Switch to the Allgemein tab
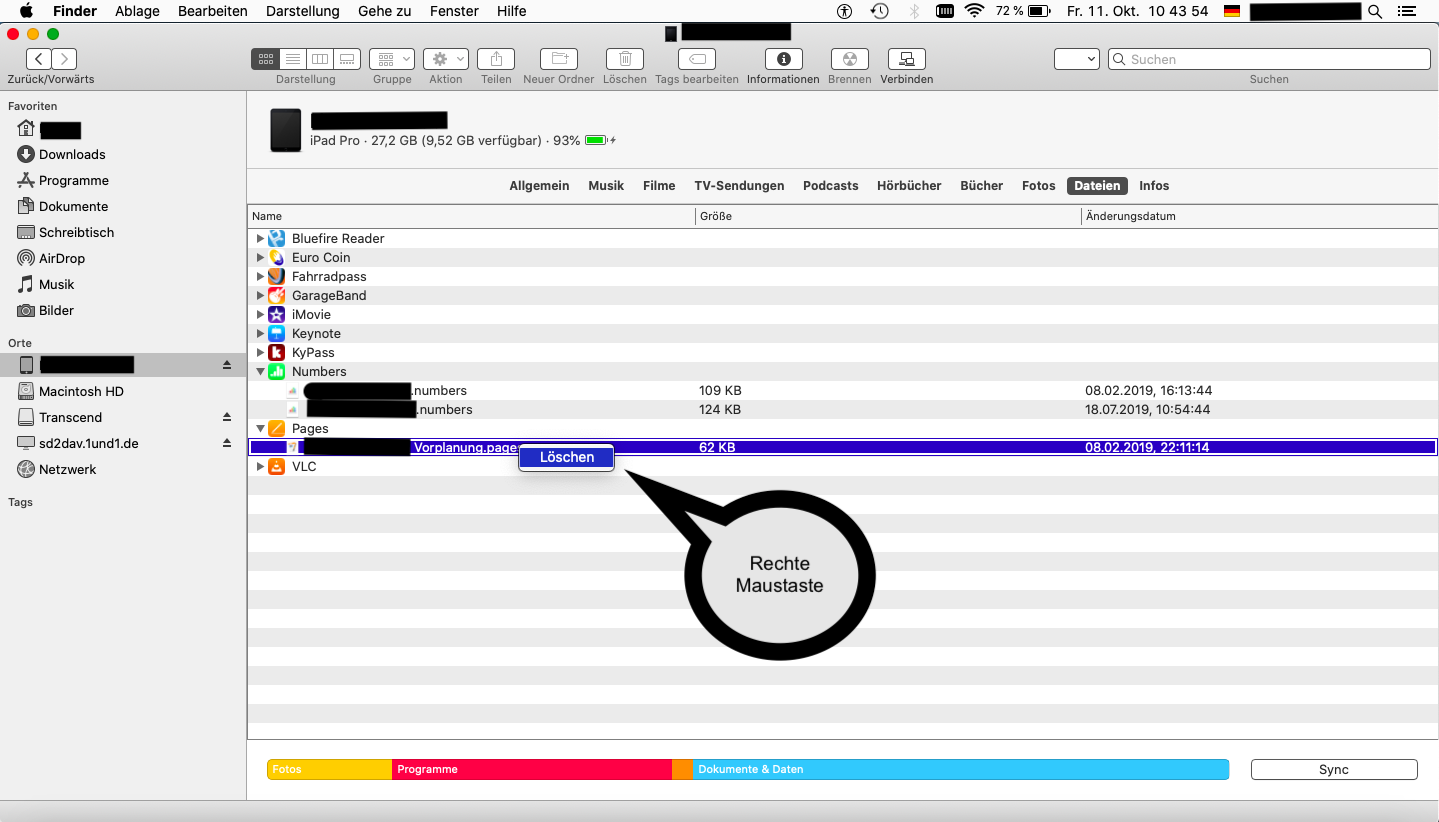Image resolution: width=1439 pixels, height=822 pixels. (x=539, y=185)
